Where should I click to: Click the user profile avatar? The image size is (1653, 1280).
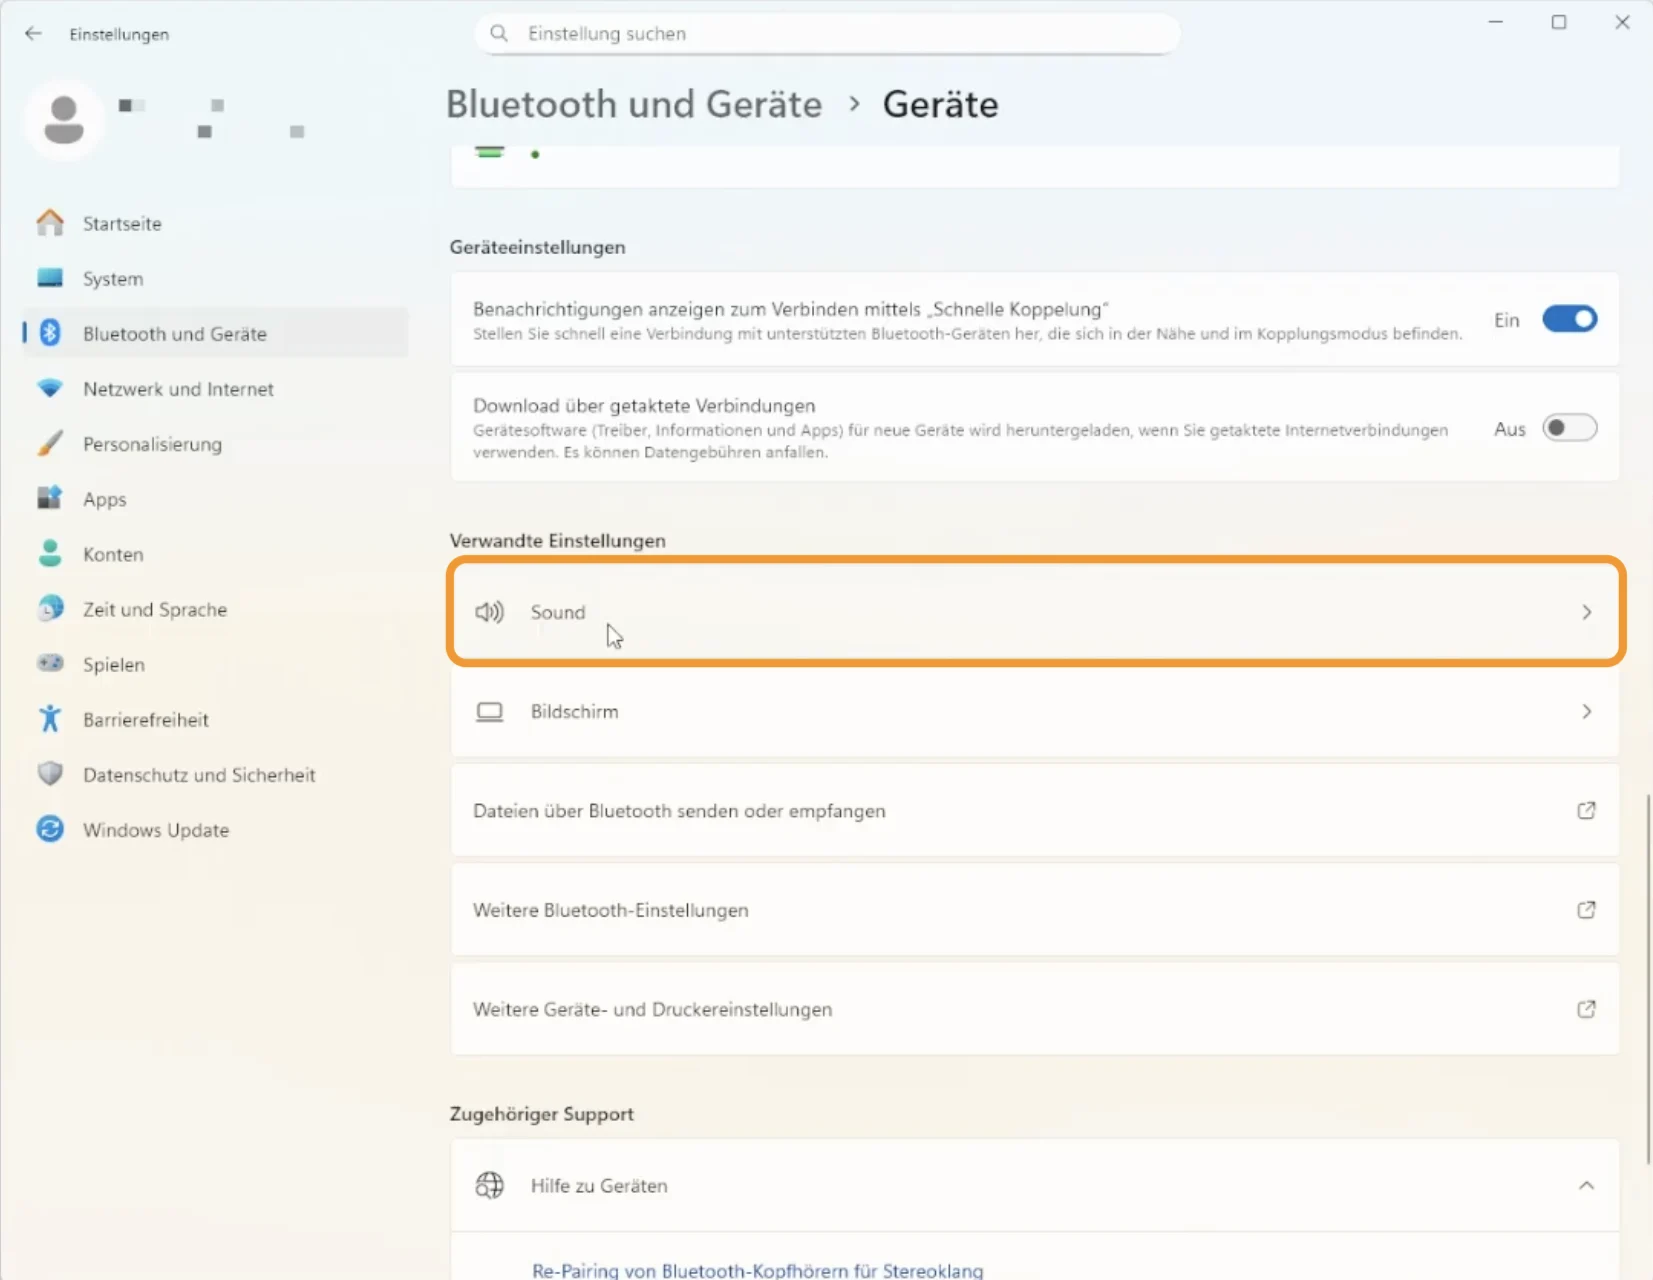pyautogui.click(x=64, y=119)
